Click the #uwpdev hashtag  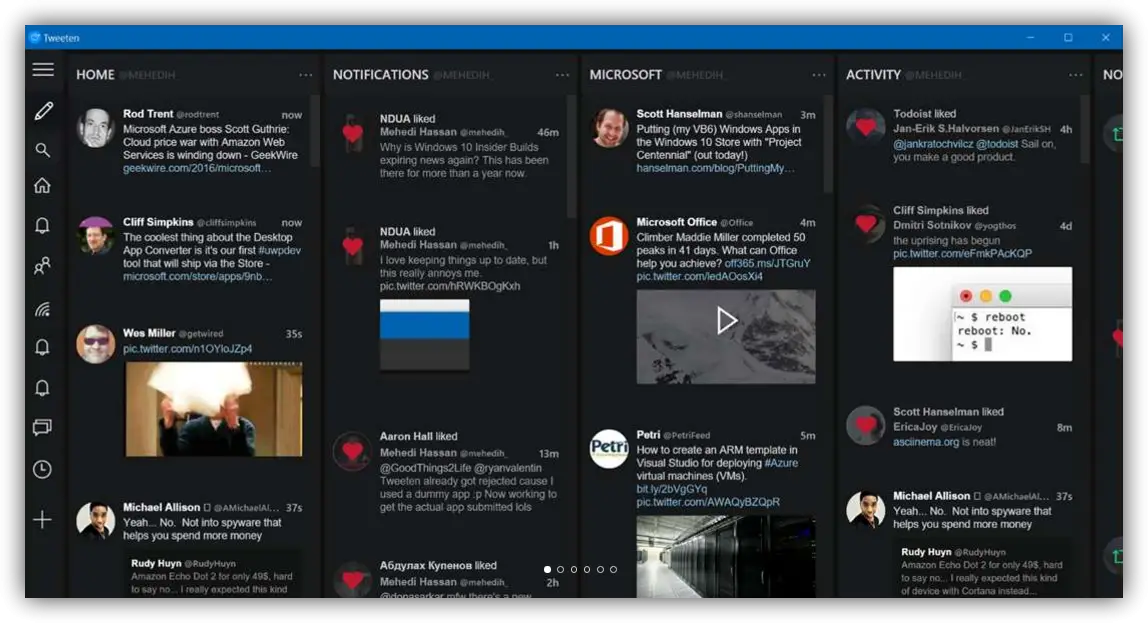[280, 250]
